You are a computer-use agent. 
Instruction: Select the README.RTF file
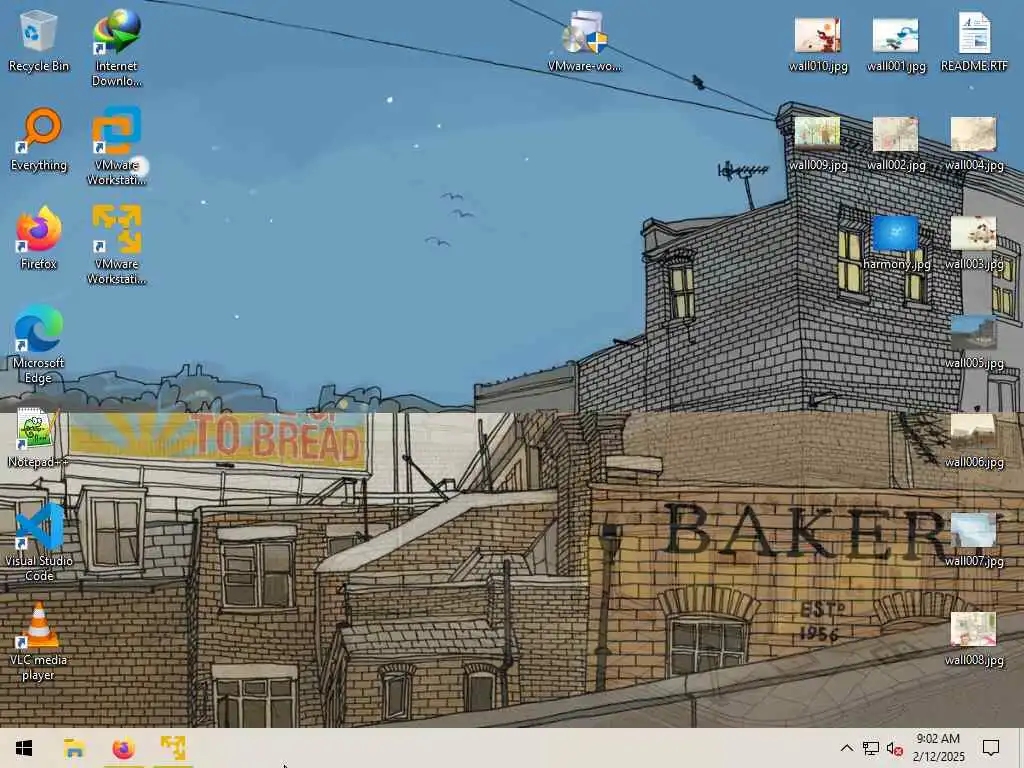pyautogui.click(x=974, y=40)
